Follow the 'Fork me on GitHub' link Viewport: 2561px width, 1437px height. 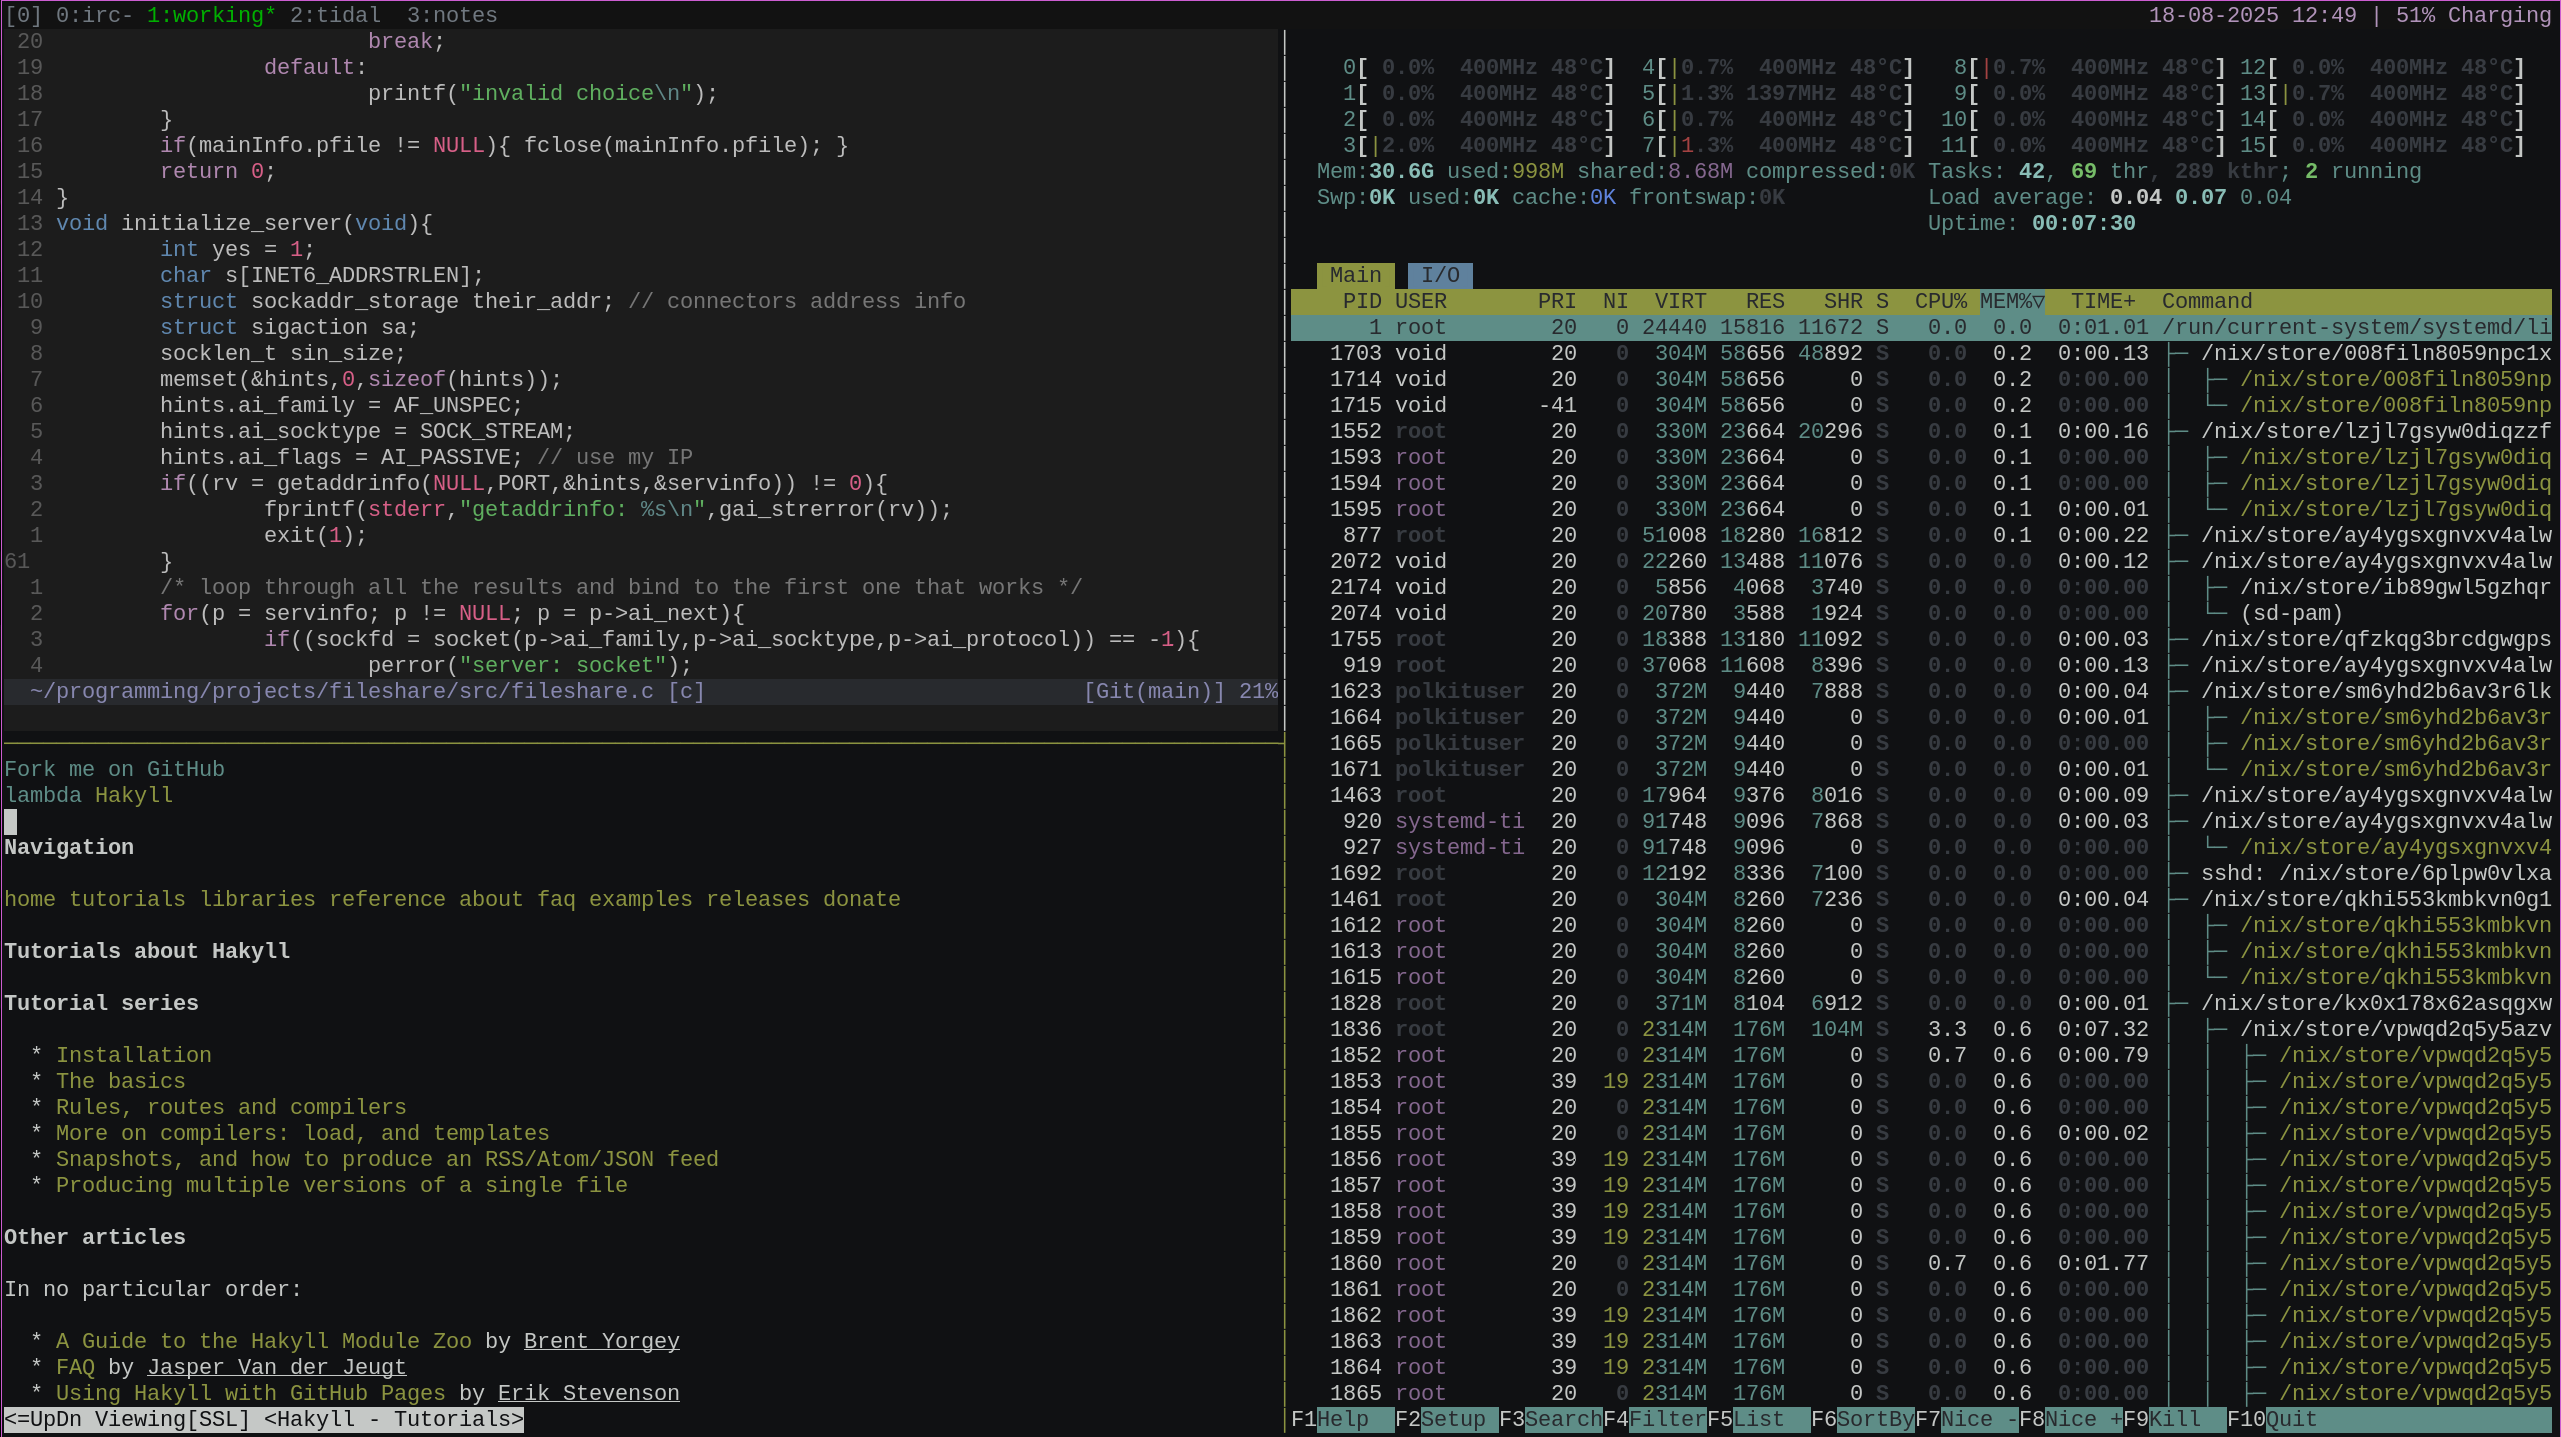point(114,768)
